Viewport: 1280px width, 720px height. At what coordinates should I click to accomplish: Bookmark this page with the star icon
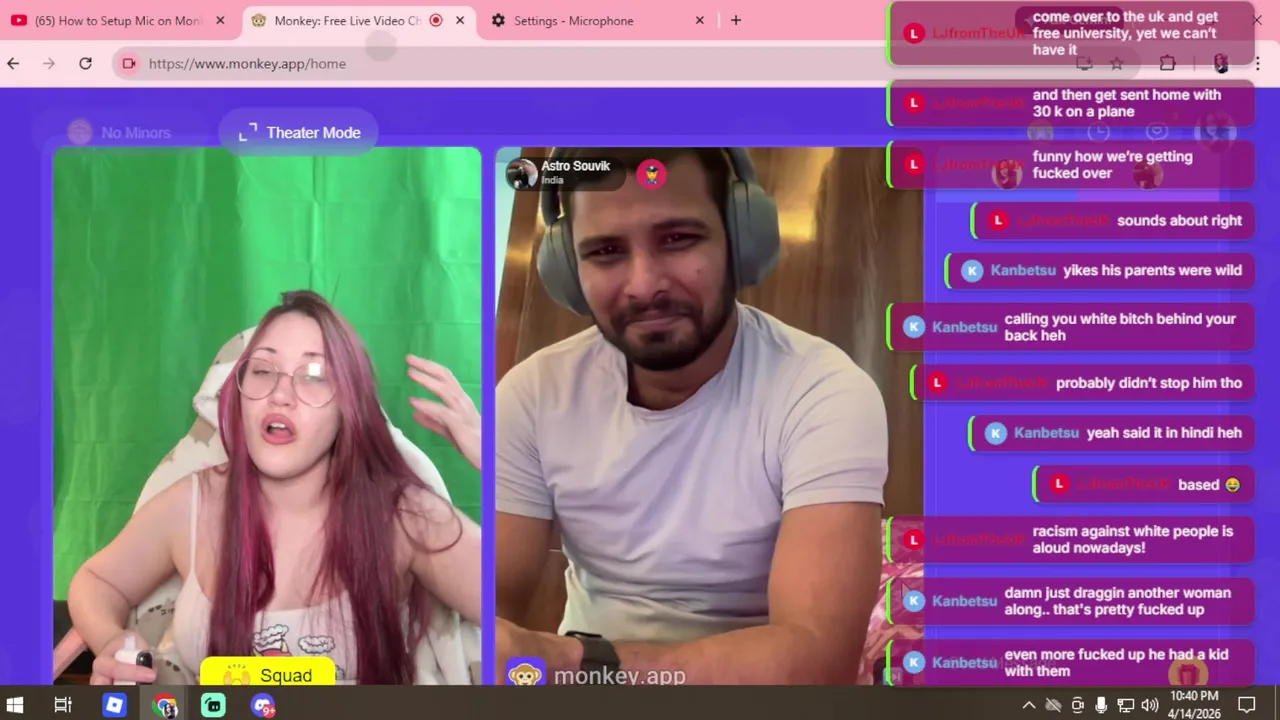pyautogui.click(x=1117, y=63)
